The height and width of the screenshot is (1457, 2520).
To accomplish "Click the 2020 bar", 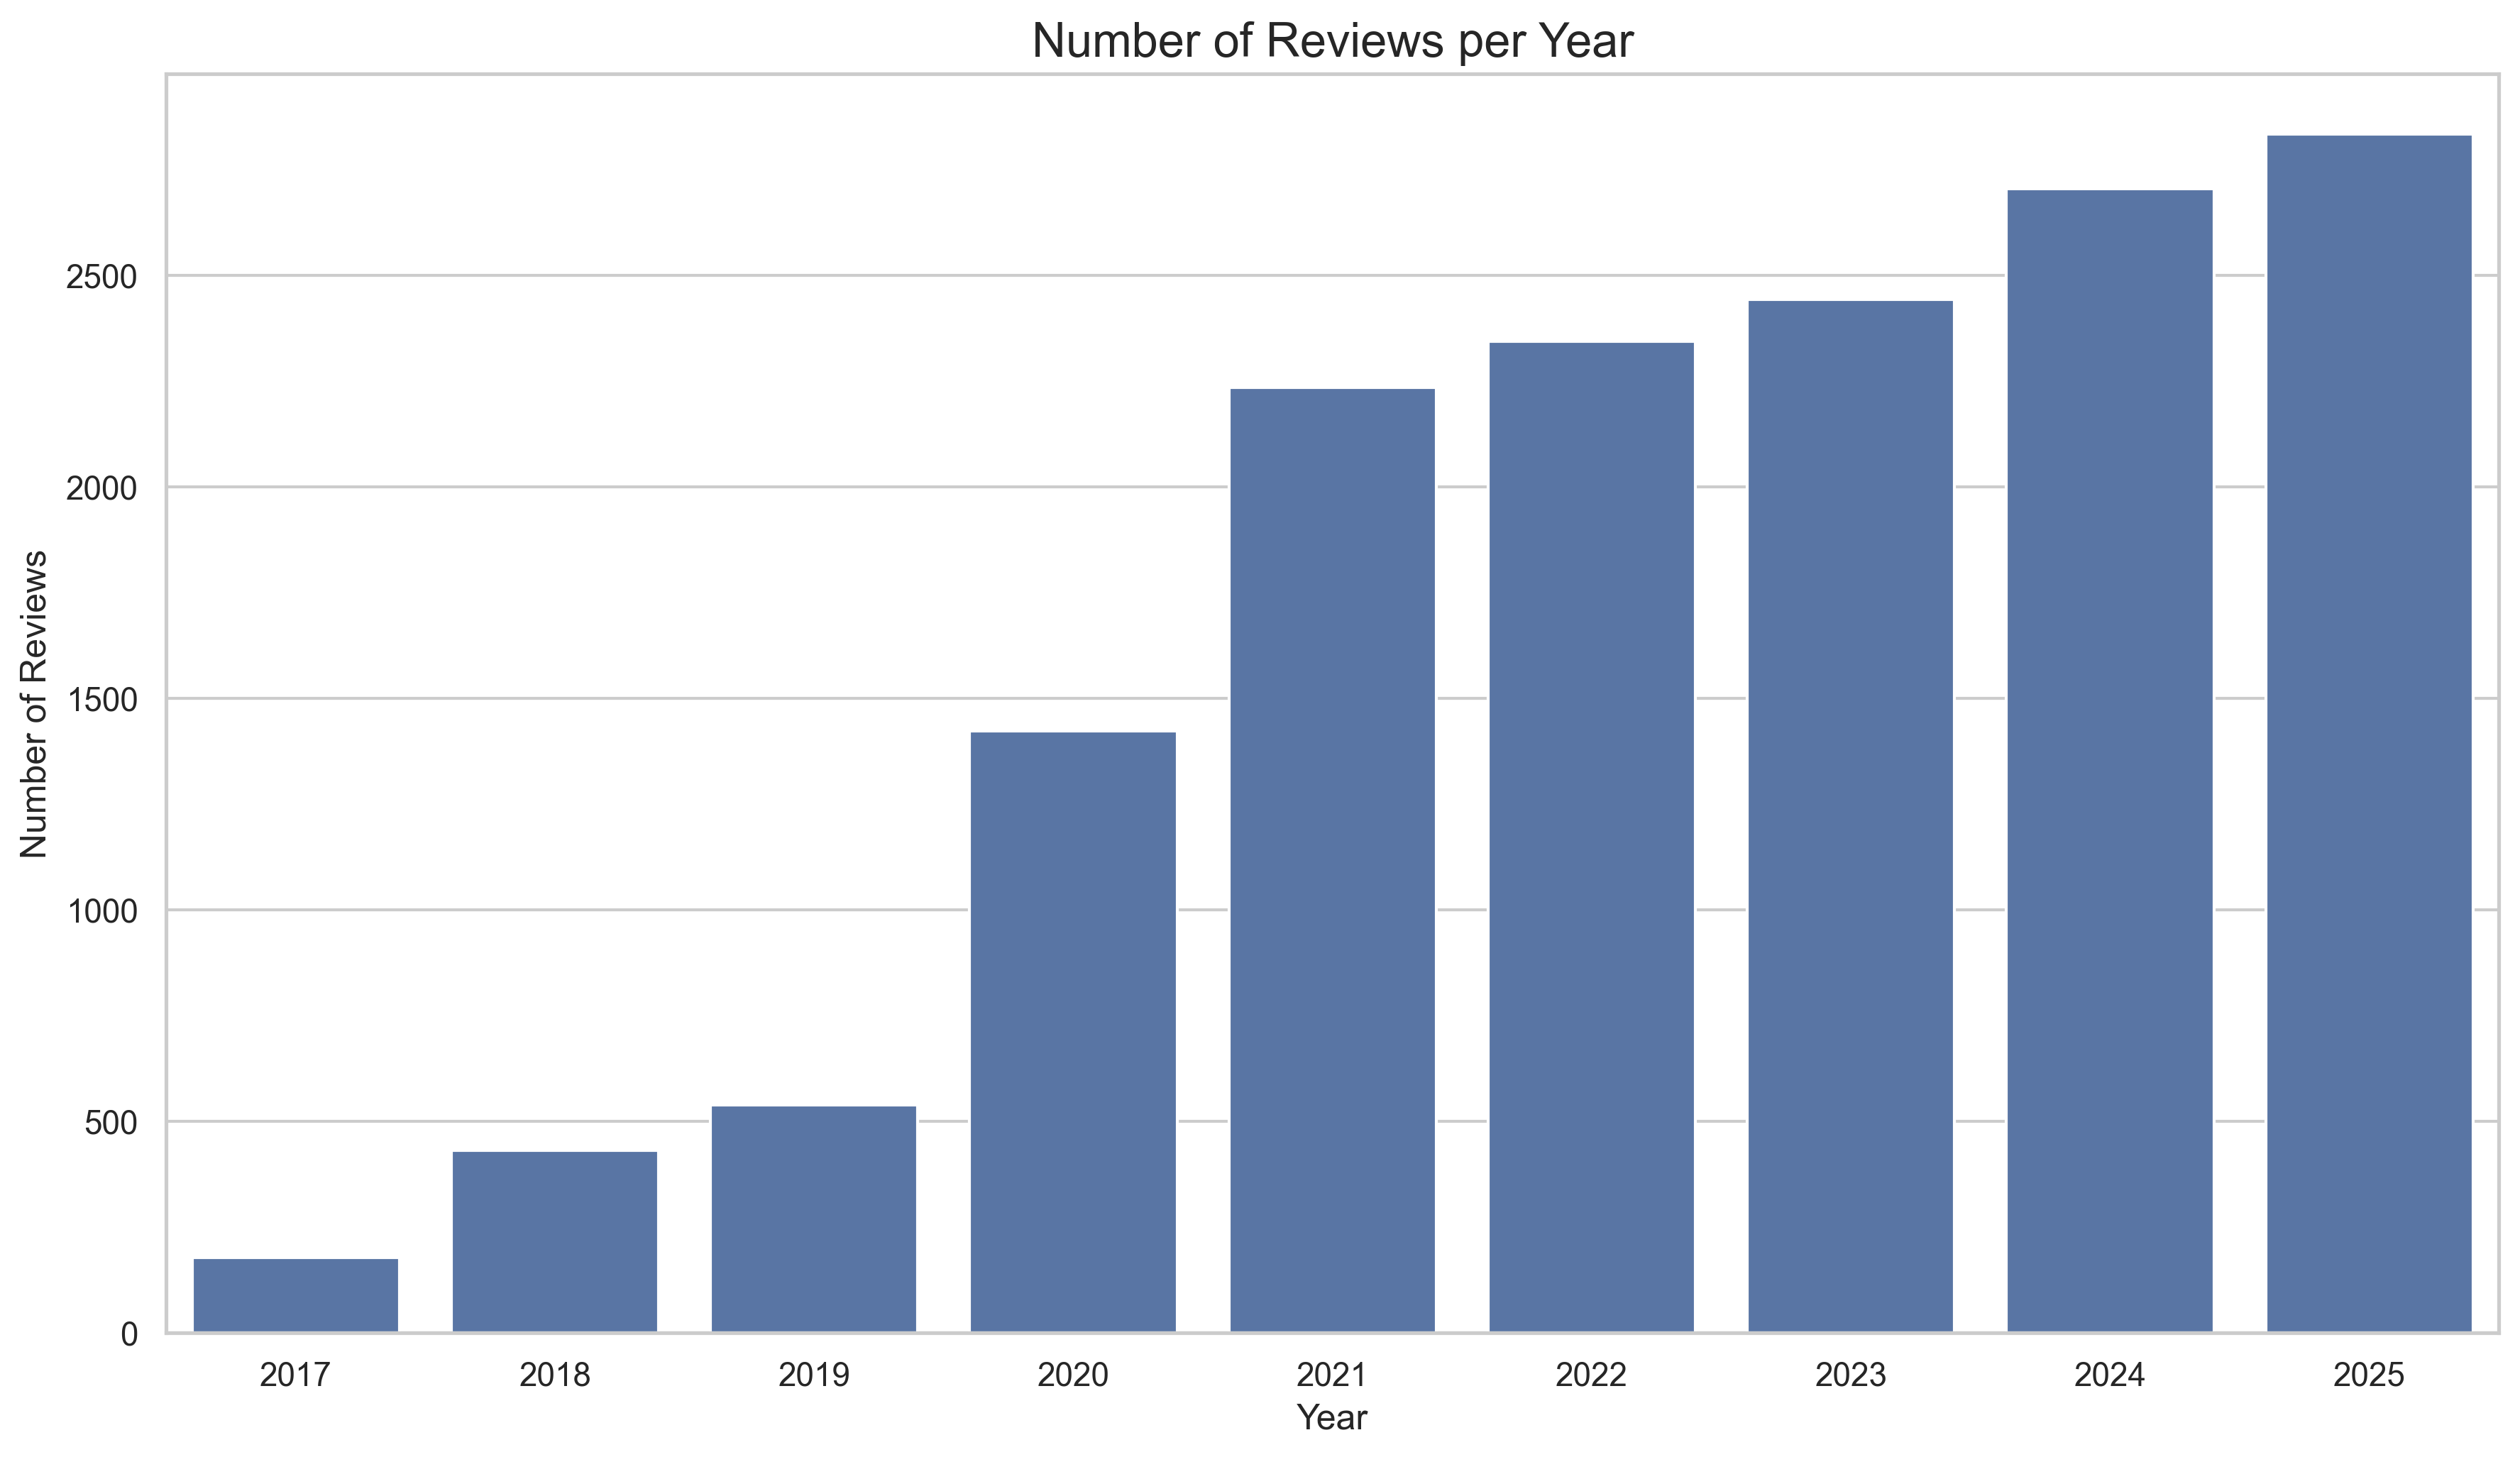I will point(1073,1032).
